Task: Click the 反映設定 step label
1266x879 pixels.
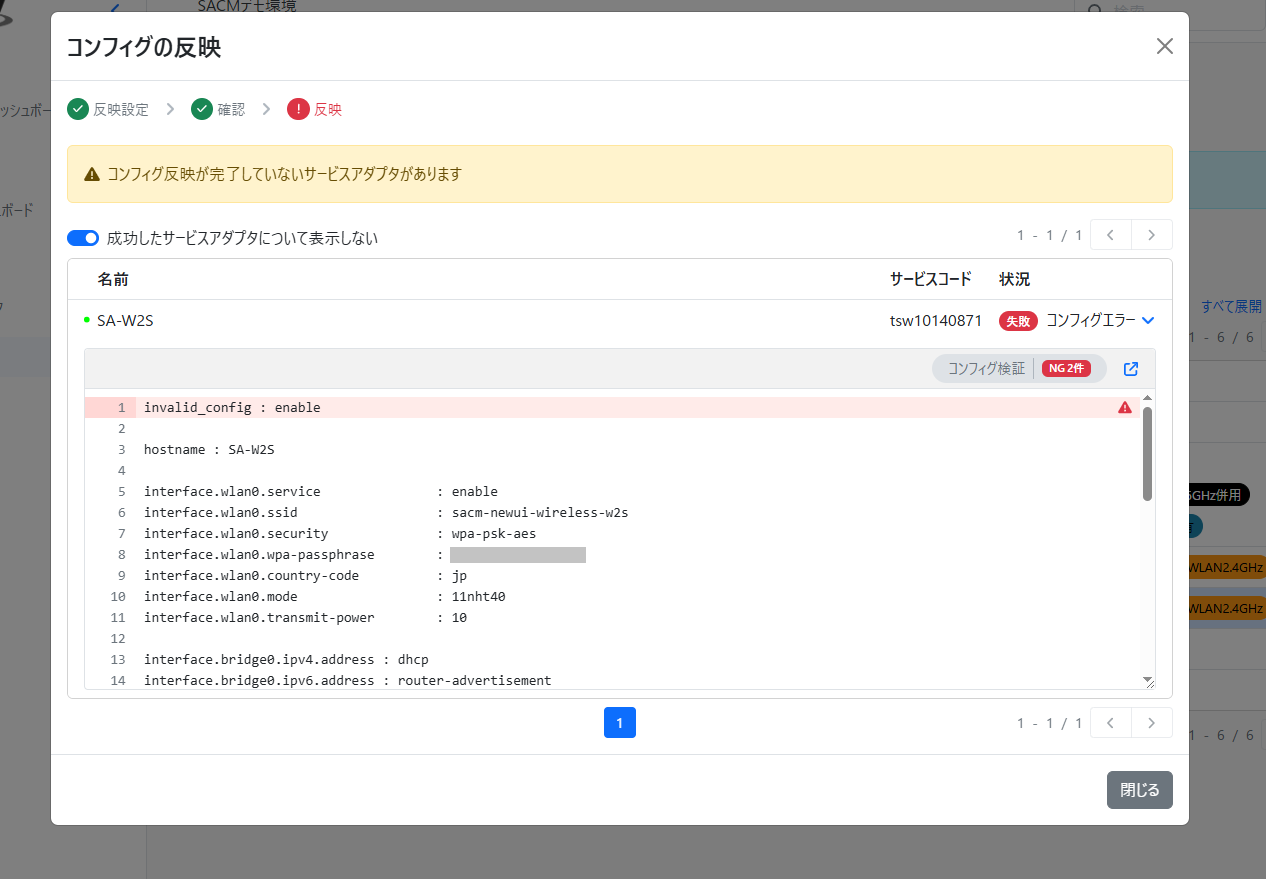Action: (x=121, y=110)
